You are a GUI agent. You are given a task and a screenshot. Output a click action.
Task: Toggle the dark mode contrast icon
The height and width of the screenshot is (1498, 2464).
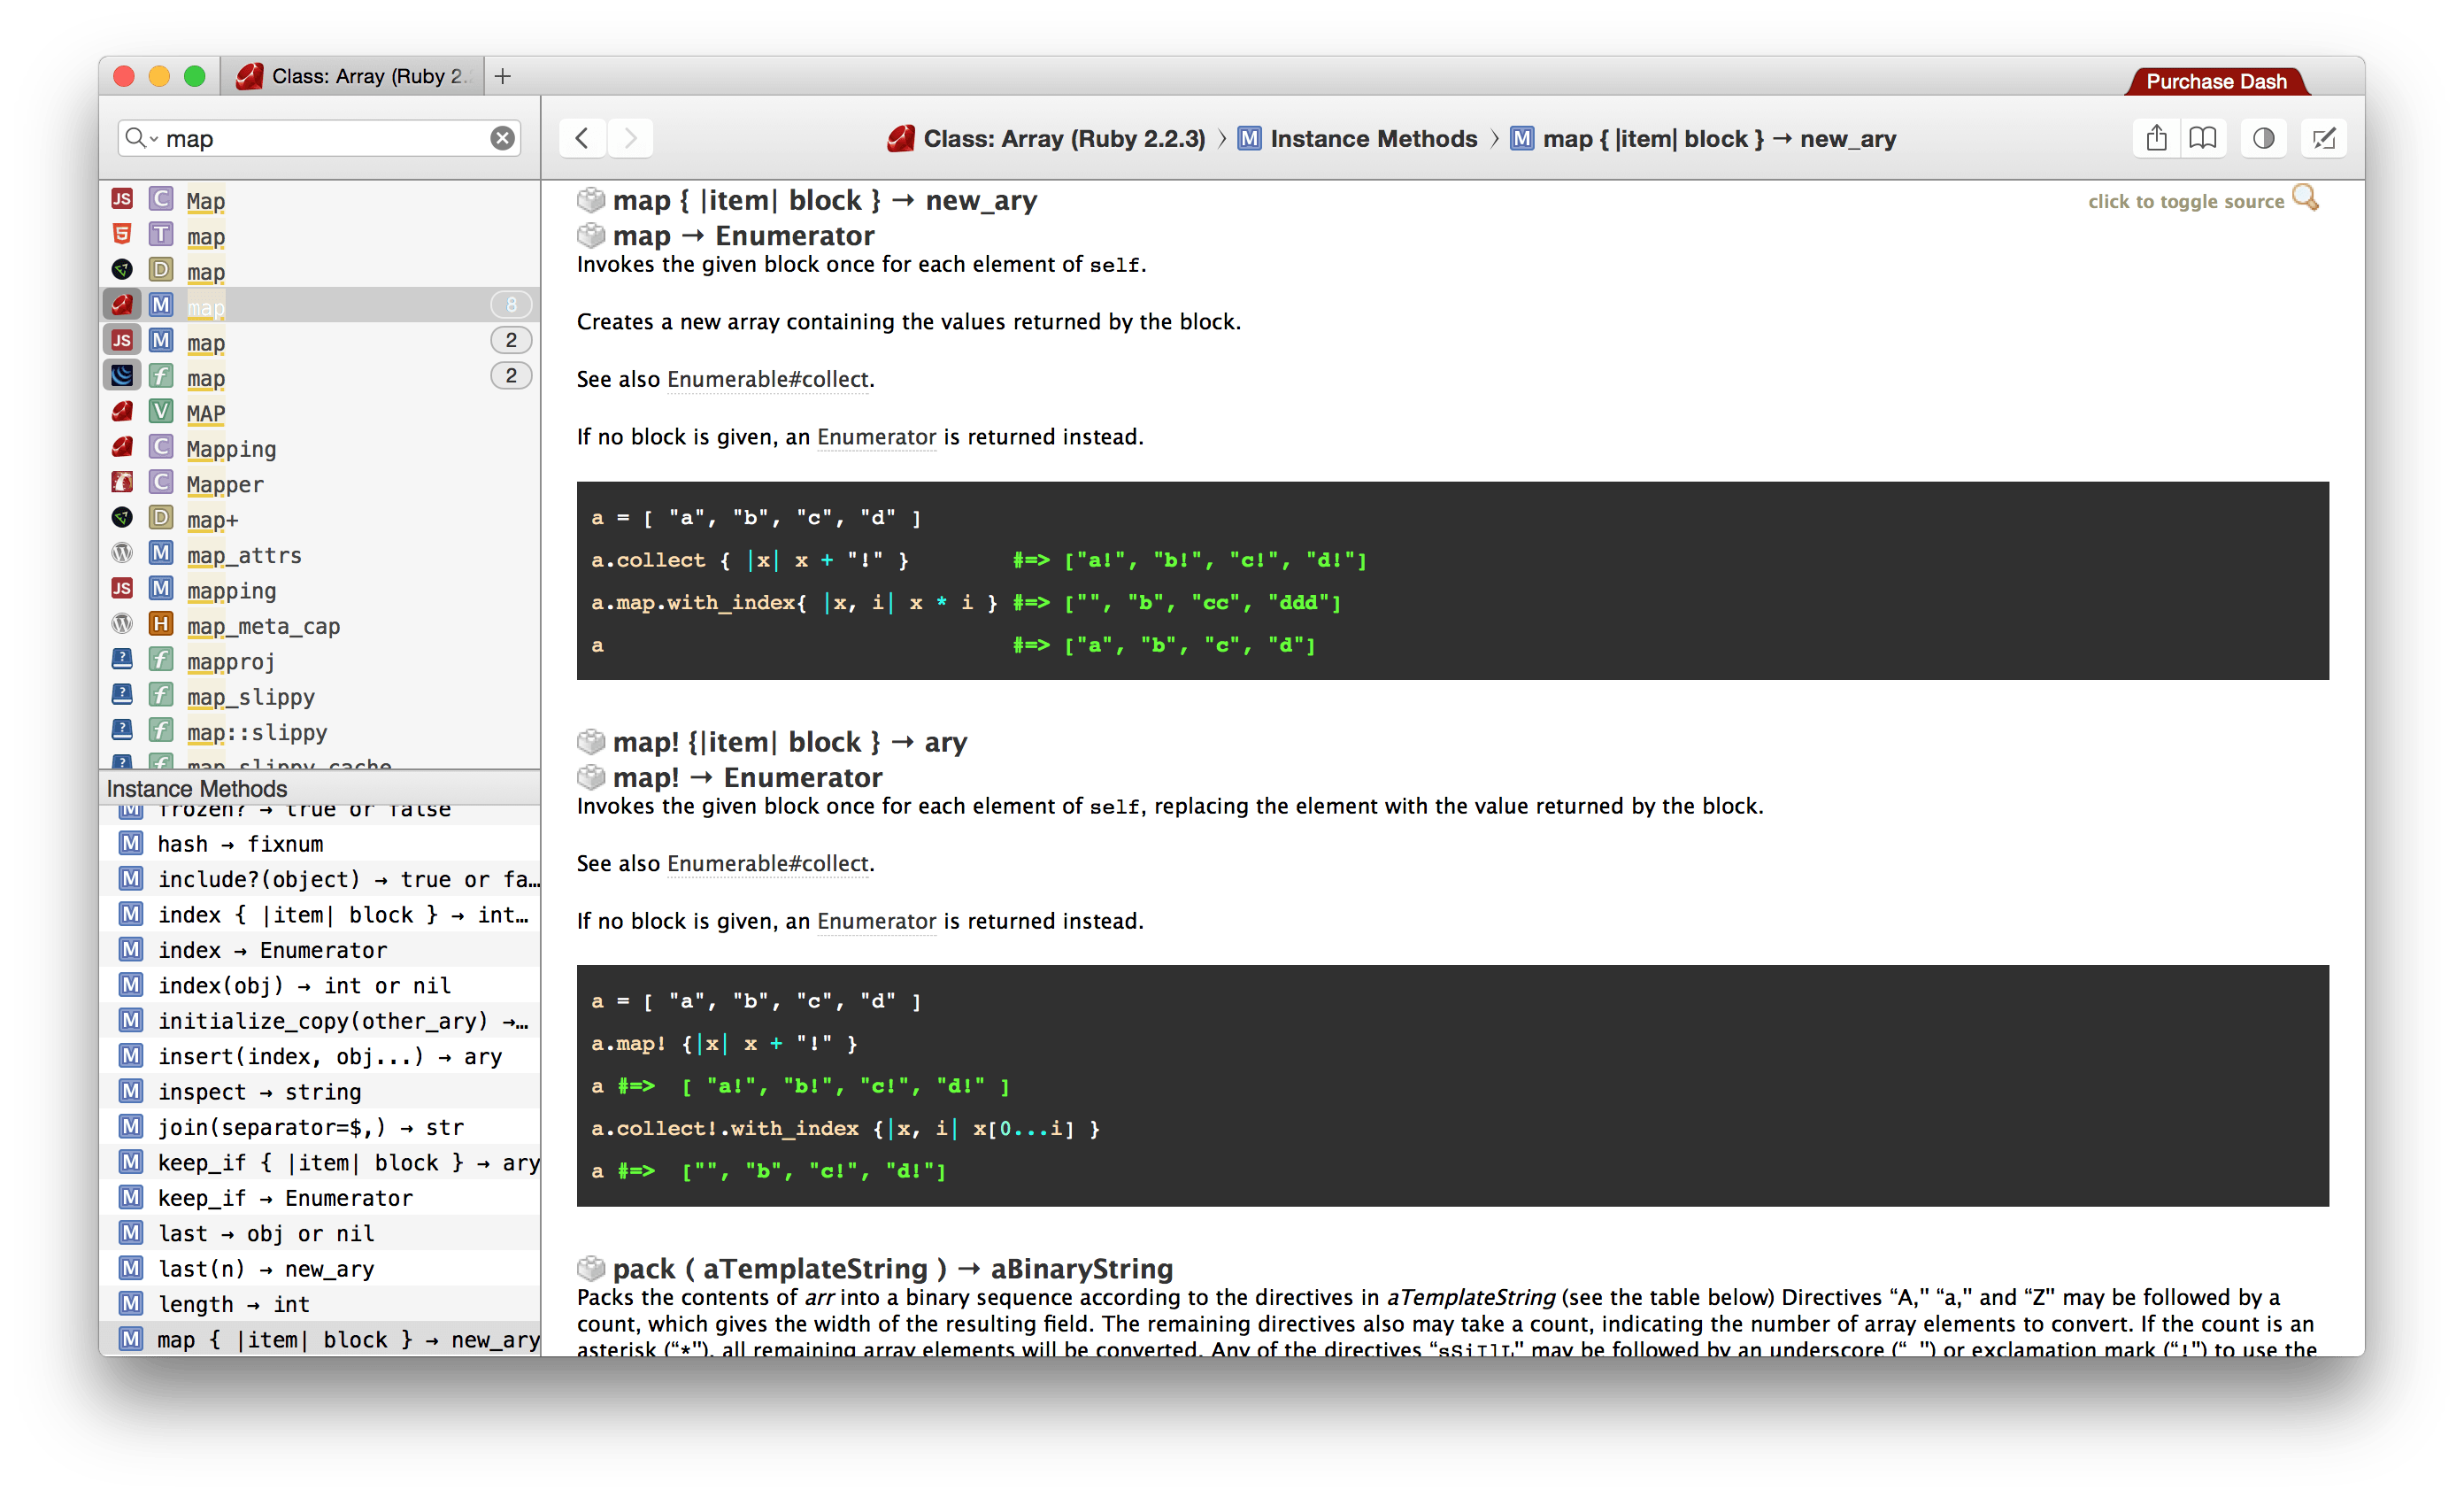[x=2264, y=138]
